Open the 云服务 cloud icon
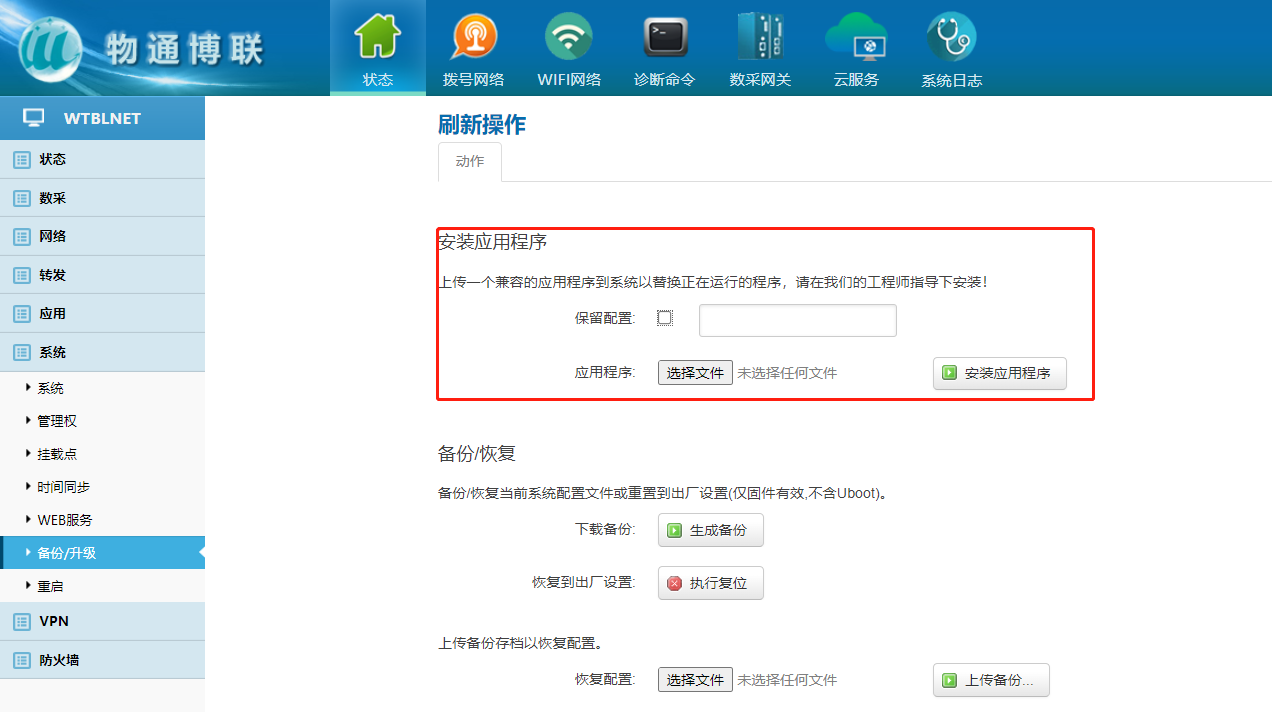Image resolution: width=1272 pixels, height=712 pixels. 856,38
